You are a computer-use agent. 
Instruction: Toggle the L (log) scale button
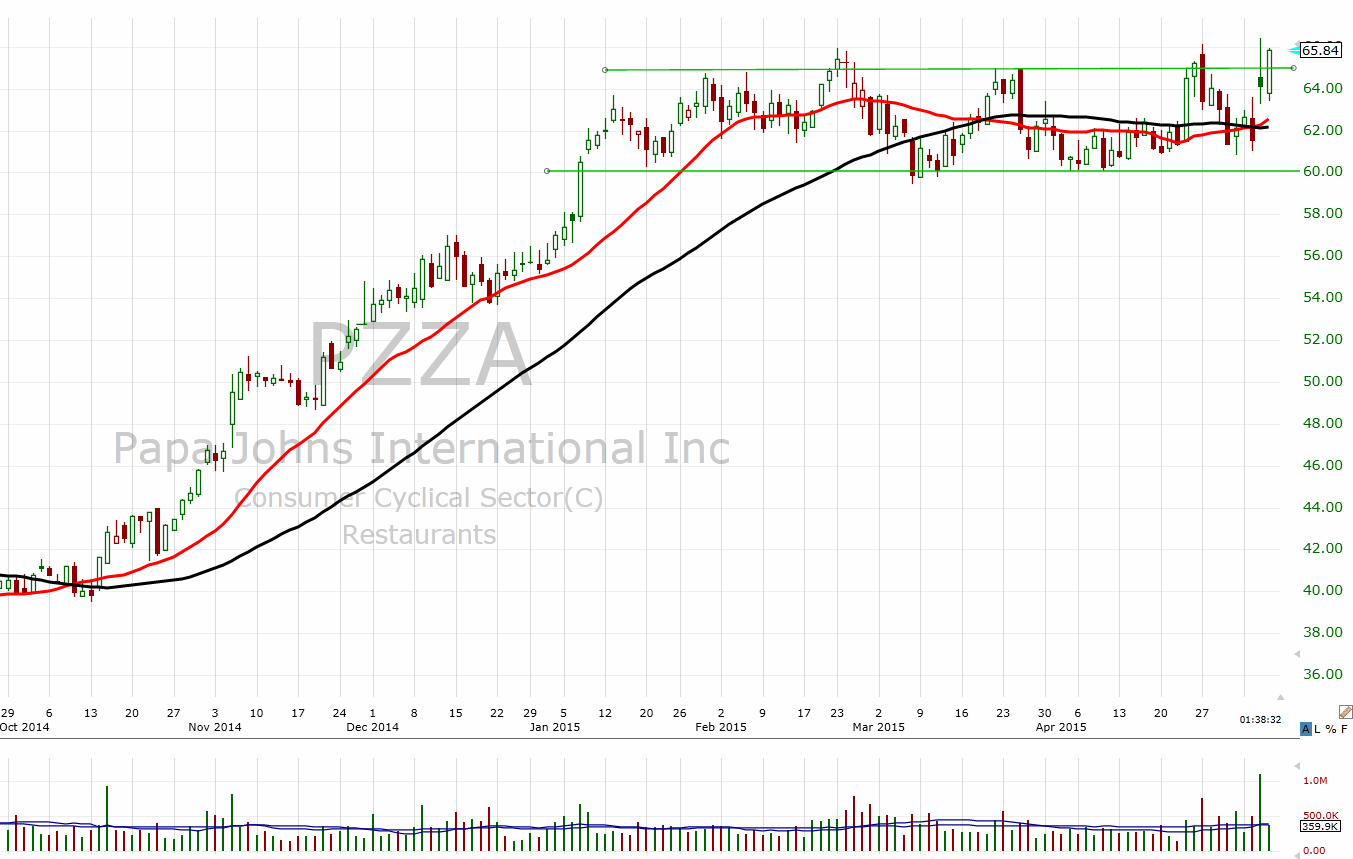1317,729
